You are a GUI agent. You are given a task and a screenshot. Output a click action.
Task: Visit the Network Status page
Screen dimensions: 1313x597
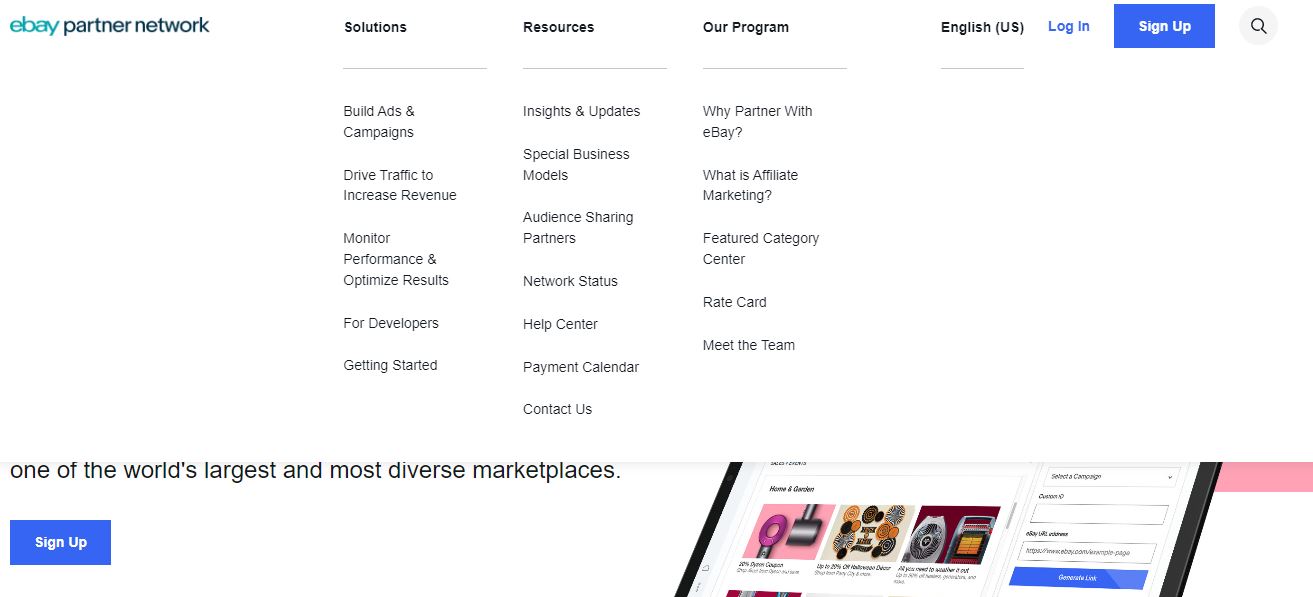(570, 281)
